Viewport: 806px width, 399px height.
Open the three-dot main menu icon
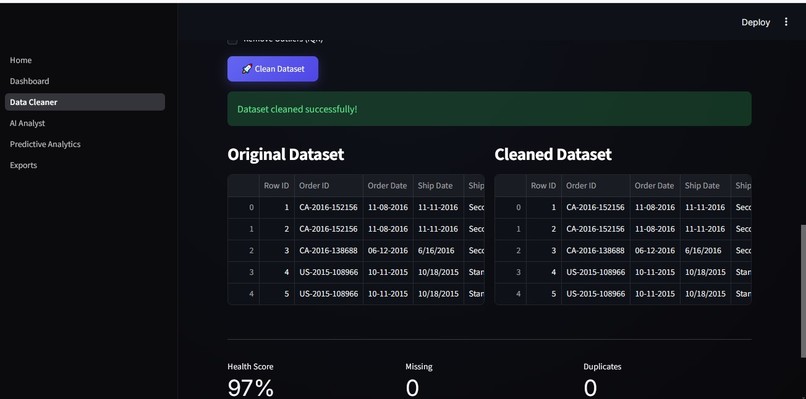coord(785,22)
